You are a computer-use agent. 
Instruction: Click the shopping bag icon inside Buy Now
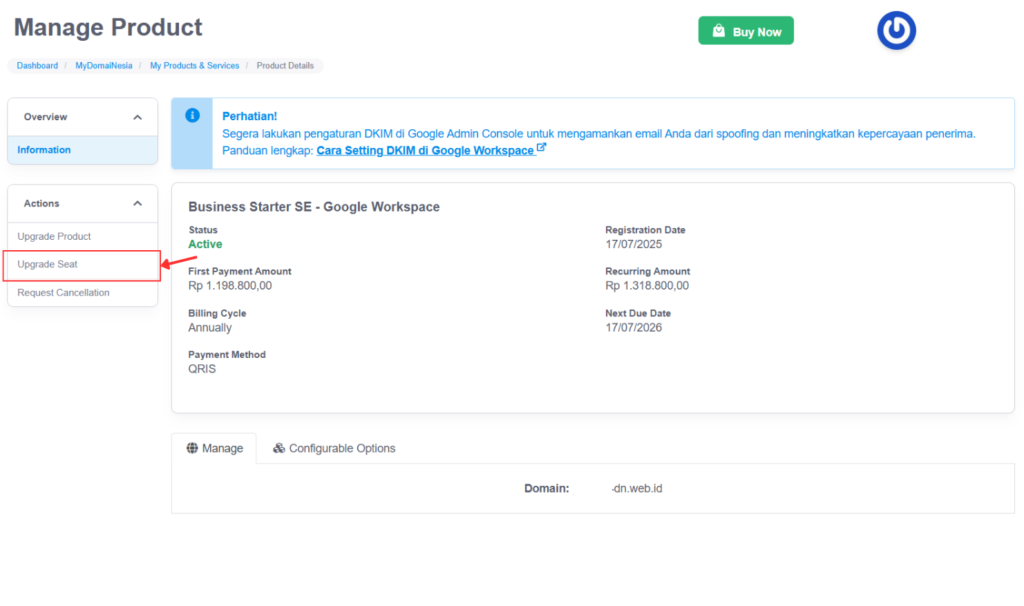pos(718,31)
